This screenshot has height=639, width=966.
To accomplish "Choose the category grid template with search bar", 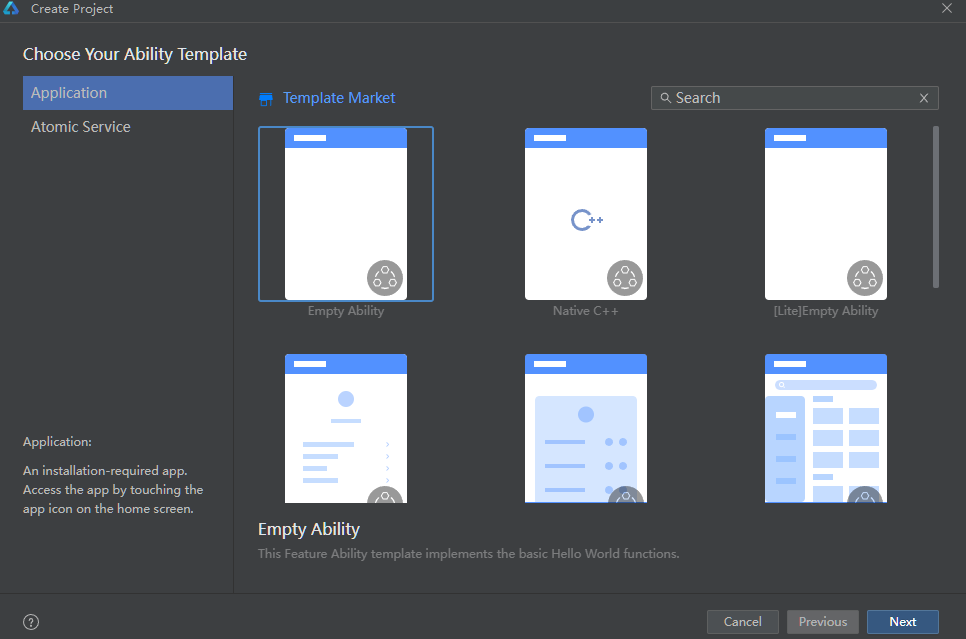I will (826, 428).
